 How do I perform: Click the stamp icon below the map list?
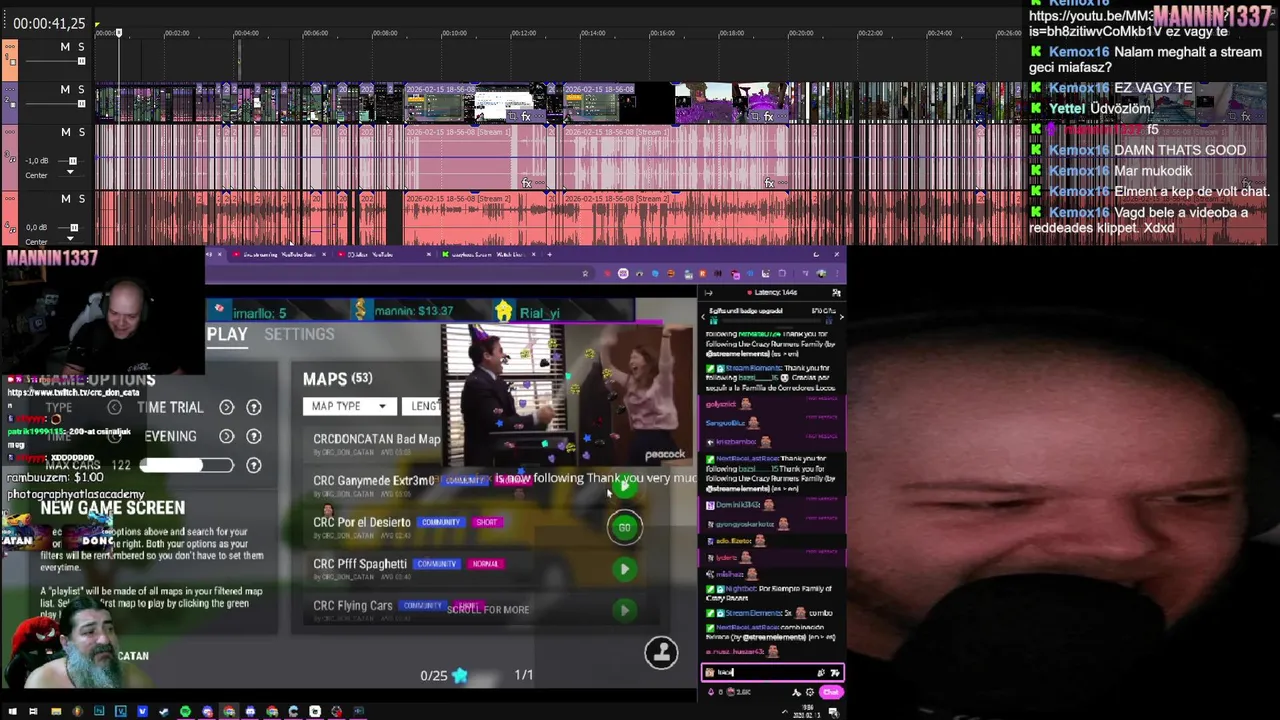coord(661,652)
